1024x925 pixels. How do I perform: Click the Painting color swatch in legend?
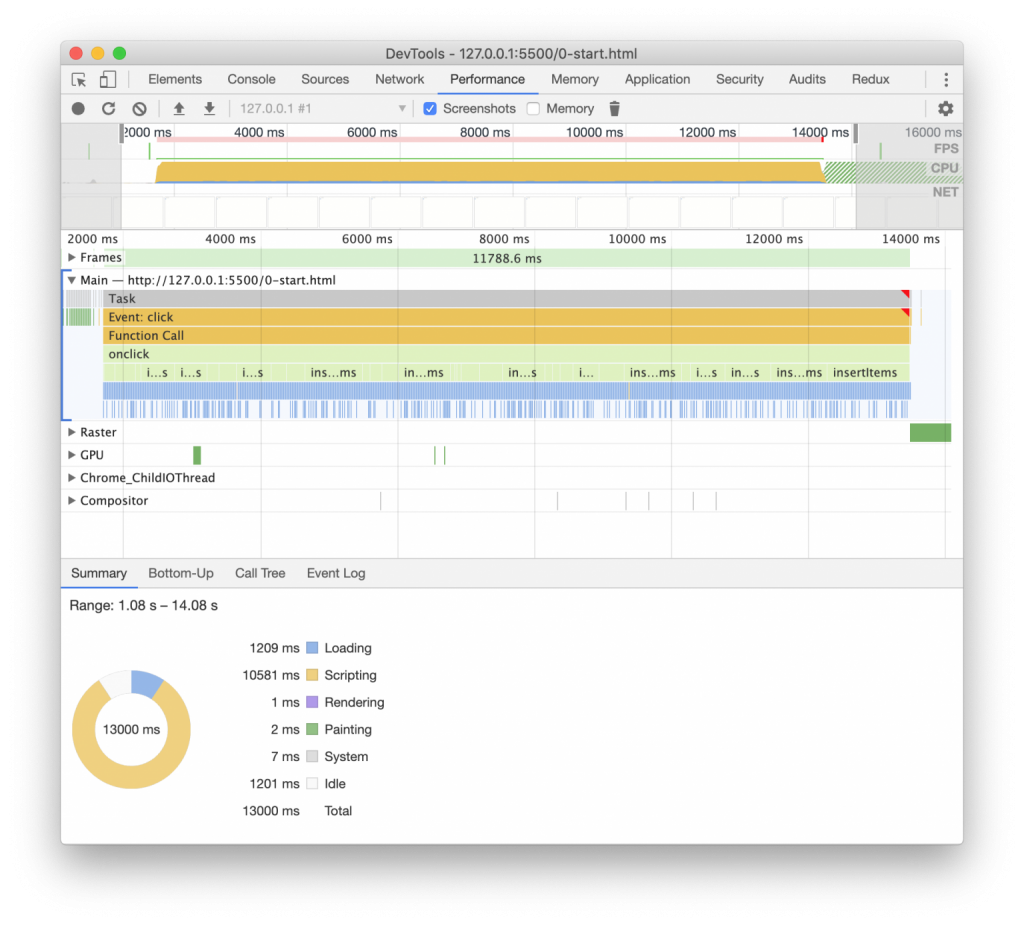312,729
